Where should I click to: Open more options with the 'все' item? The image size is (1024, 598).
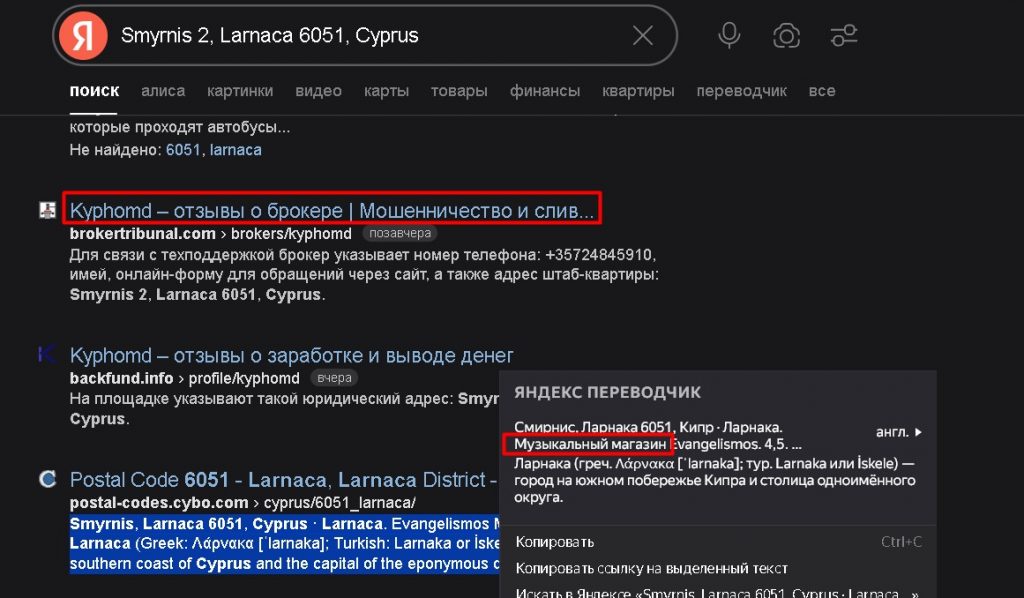tap(822, 90)
